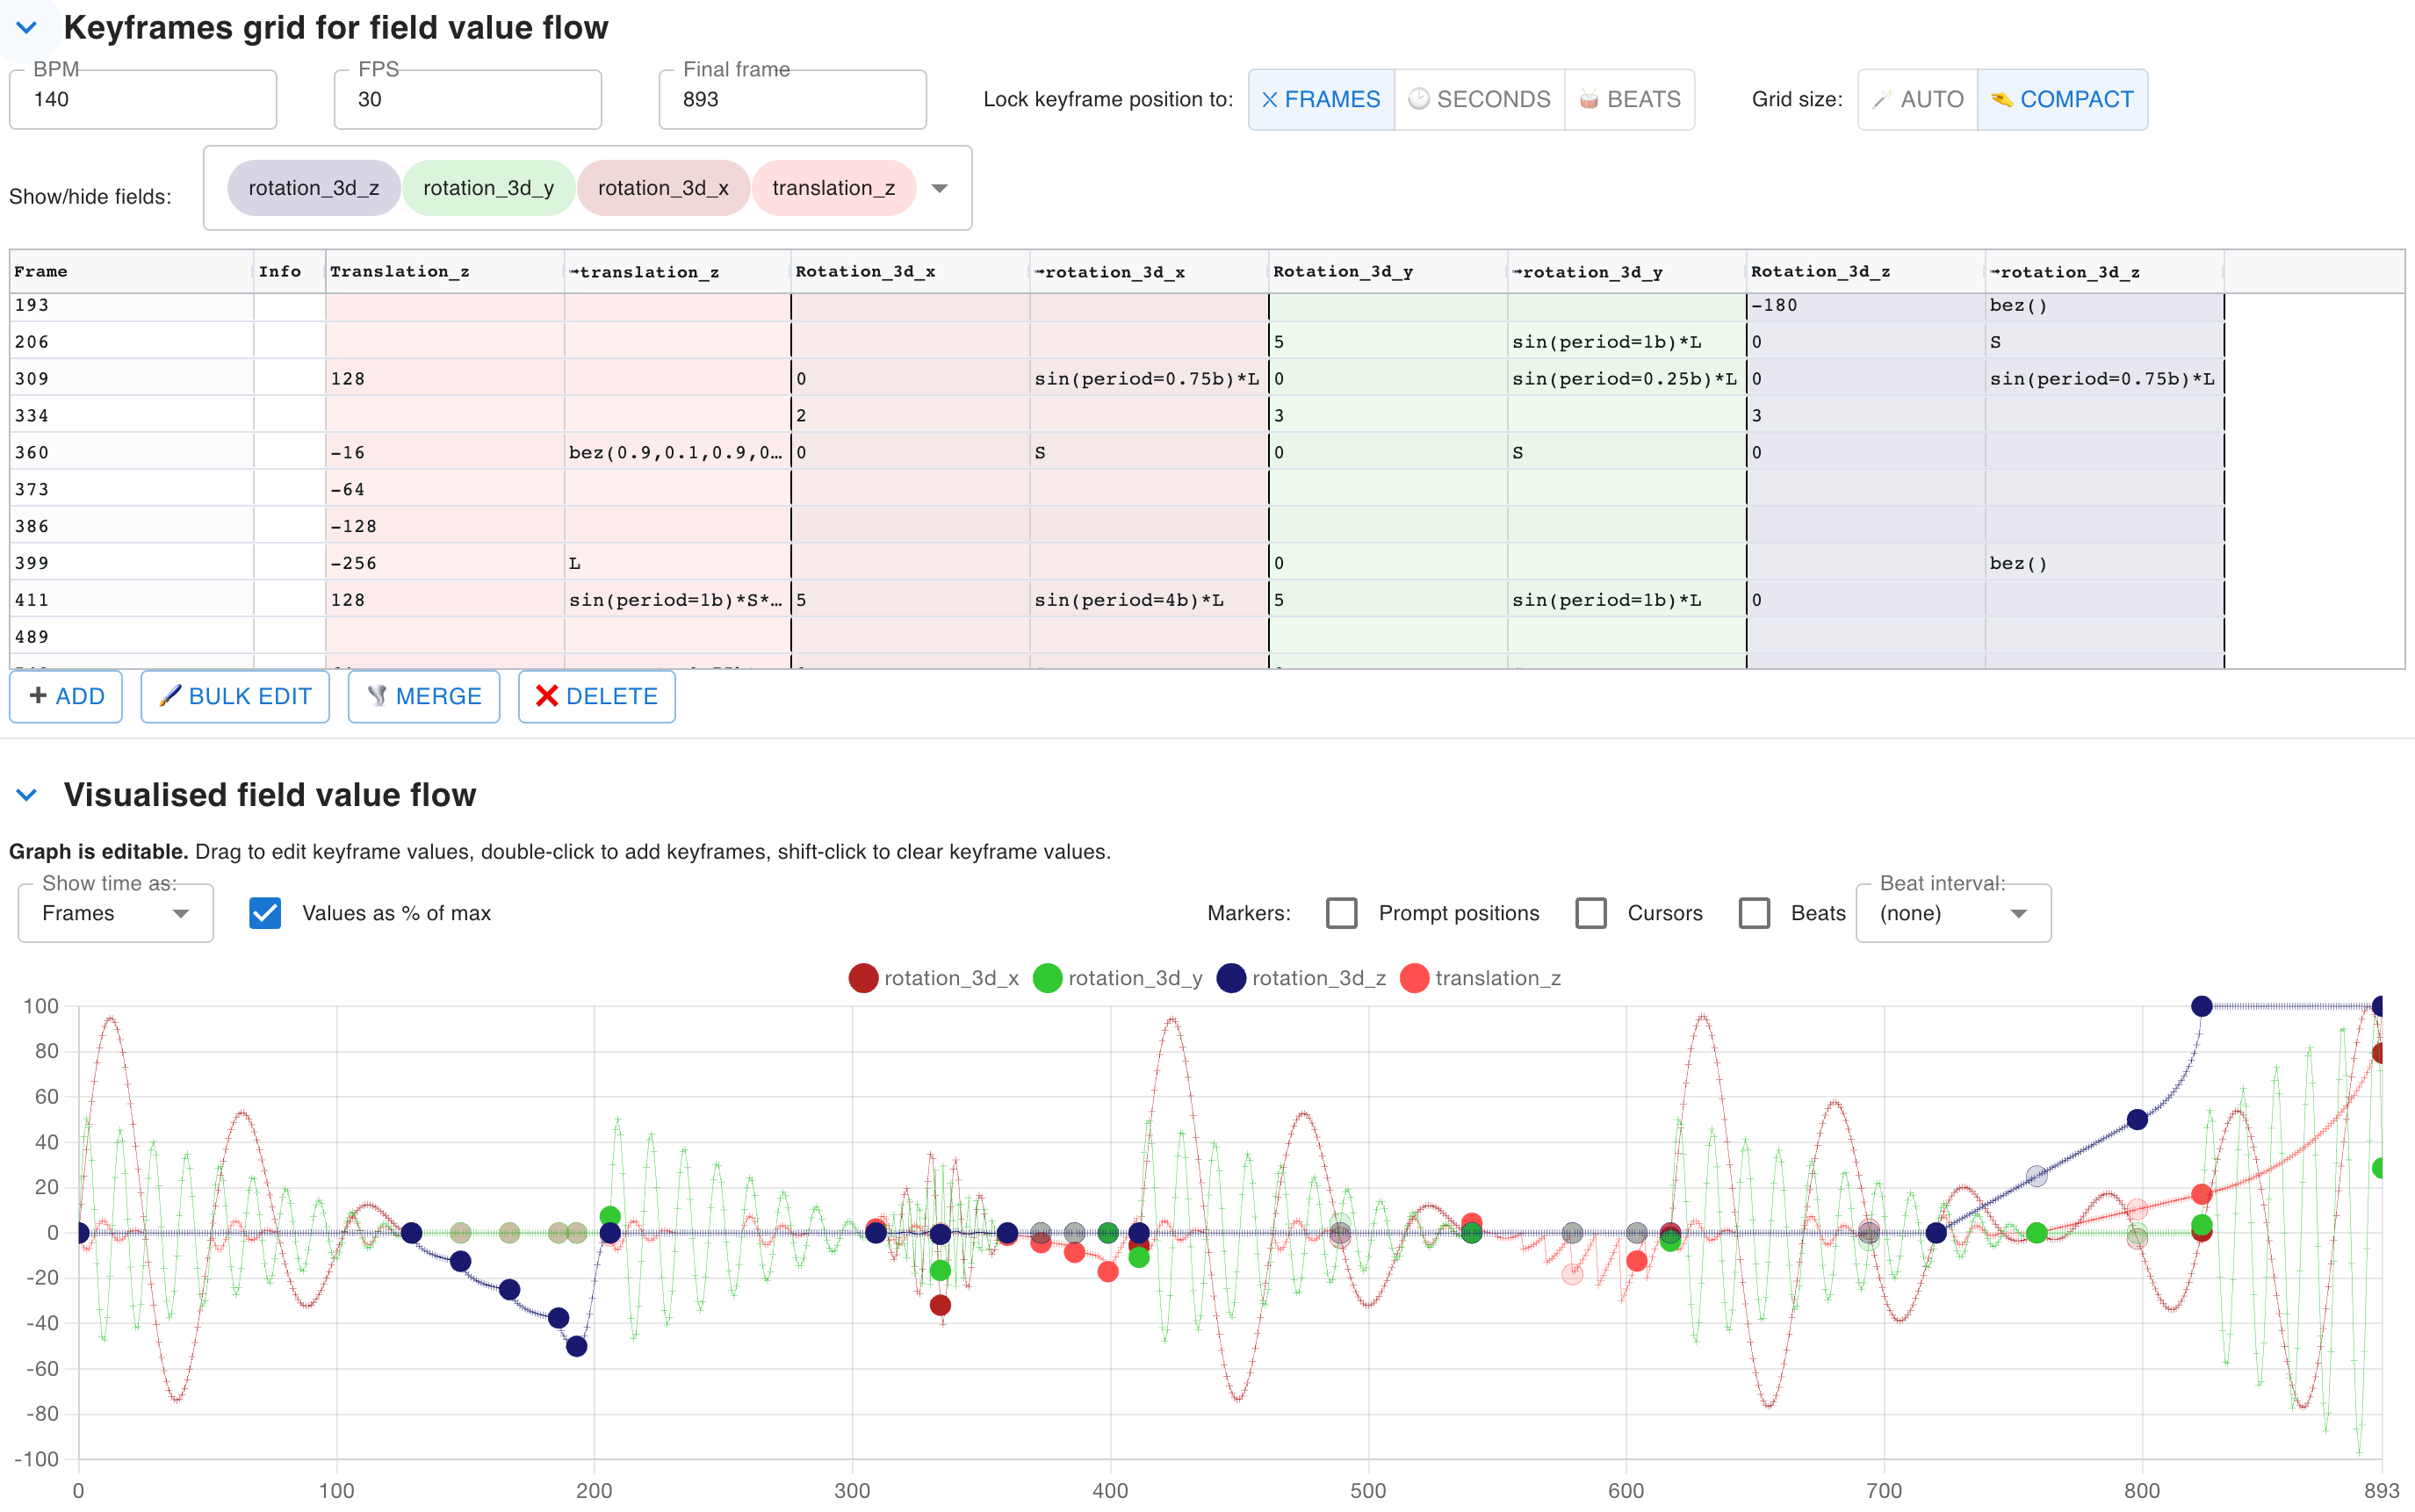Enable Cursors markers checkbox

[x=1591, y=913]
